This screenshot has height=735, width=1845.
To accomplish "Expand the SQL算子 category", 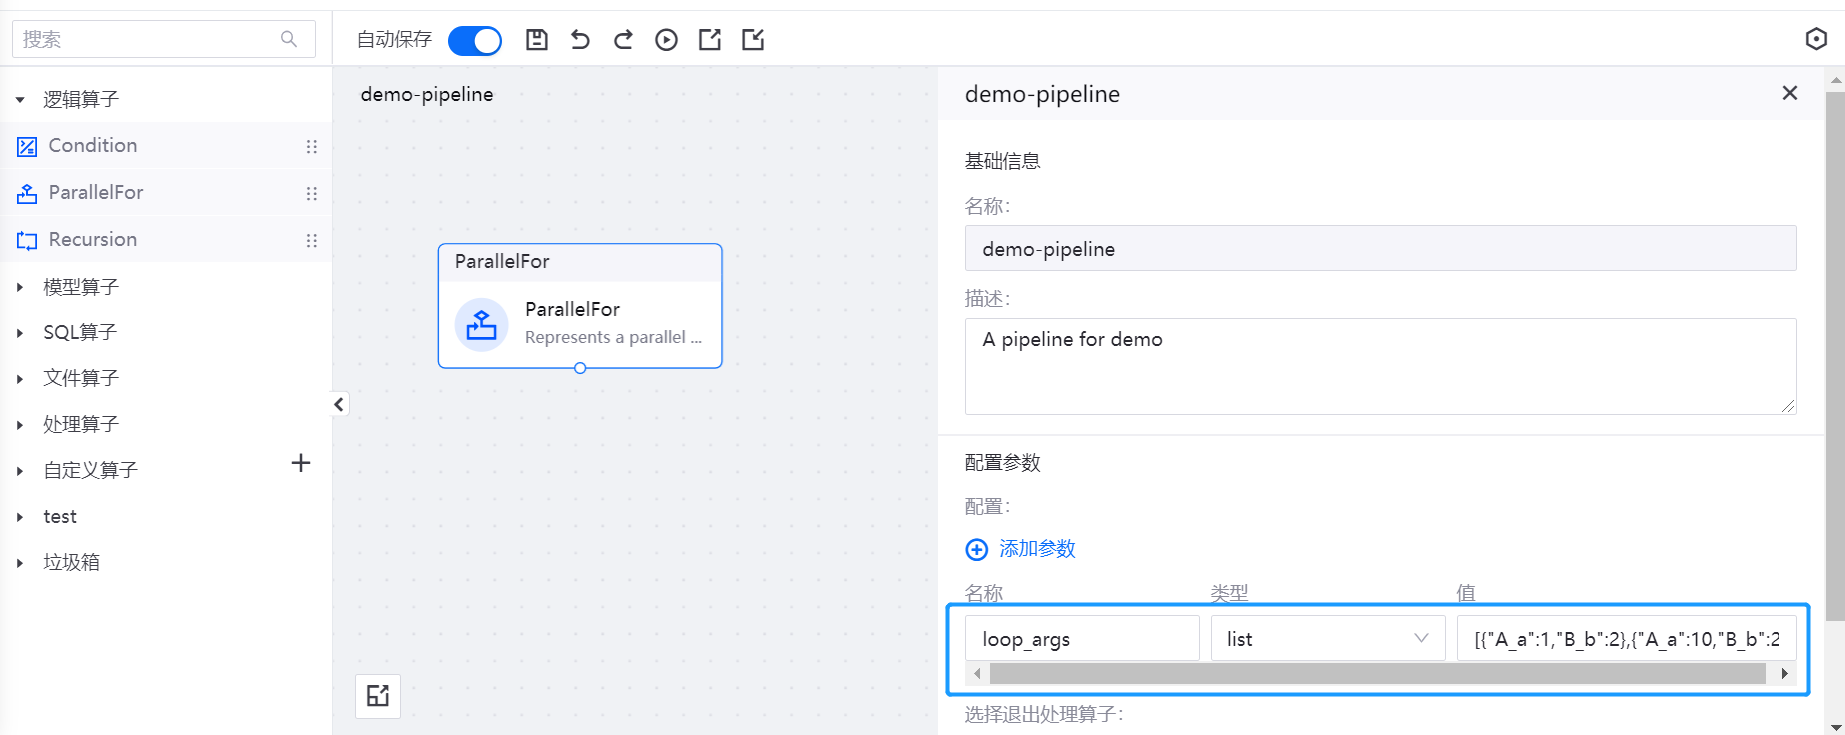I will (80, 332).
